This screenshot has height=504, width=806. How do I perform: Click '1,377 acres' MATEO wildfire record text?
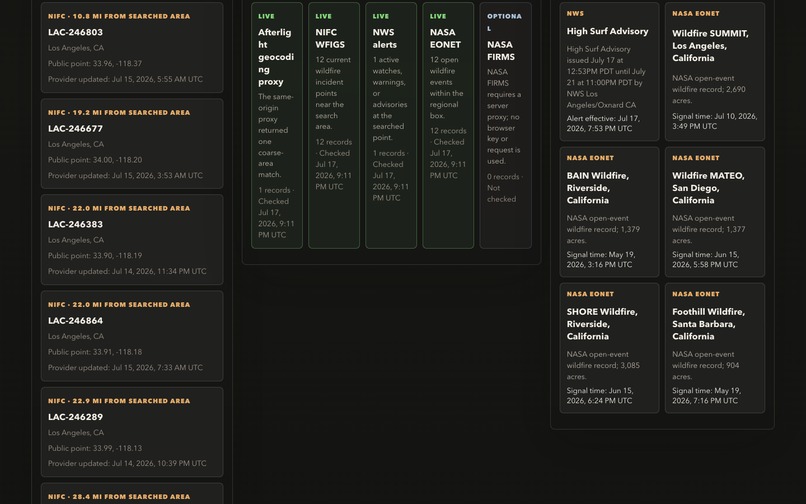click(708, 229)
